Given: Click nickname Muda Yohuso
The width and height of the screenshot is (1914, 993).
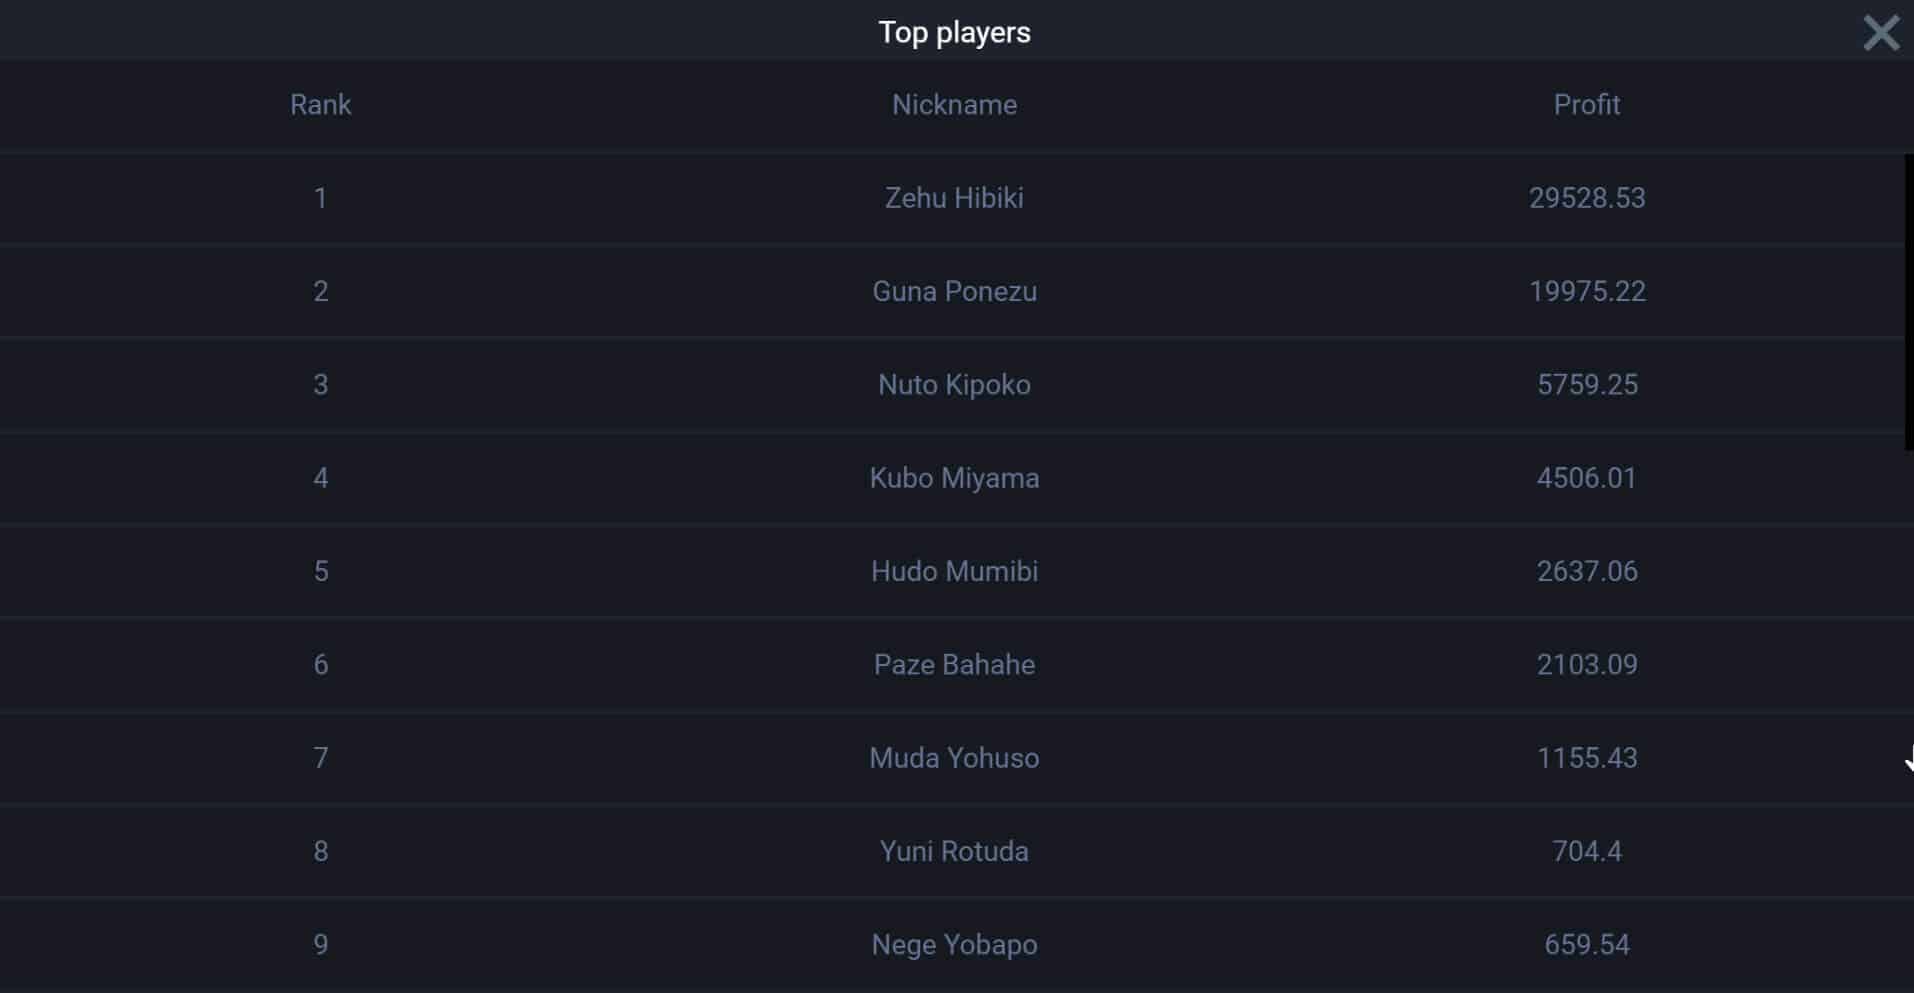Looking at the screenshot, I should tap(954, 758).
